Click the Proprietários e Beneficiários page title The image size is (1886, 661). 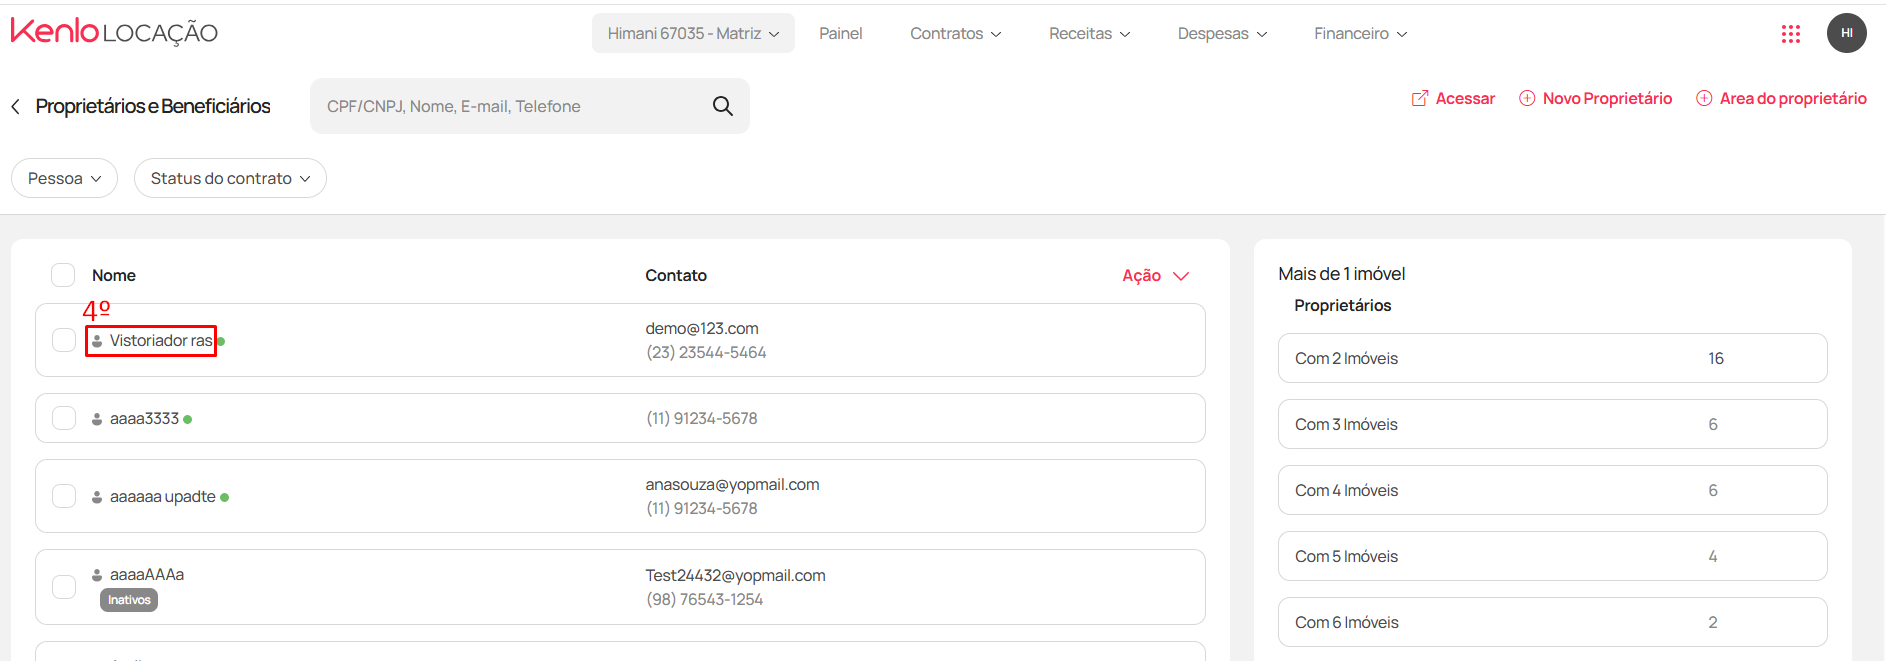pos(153,106)
